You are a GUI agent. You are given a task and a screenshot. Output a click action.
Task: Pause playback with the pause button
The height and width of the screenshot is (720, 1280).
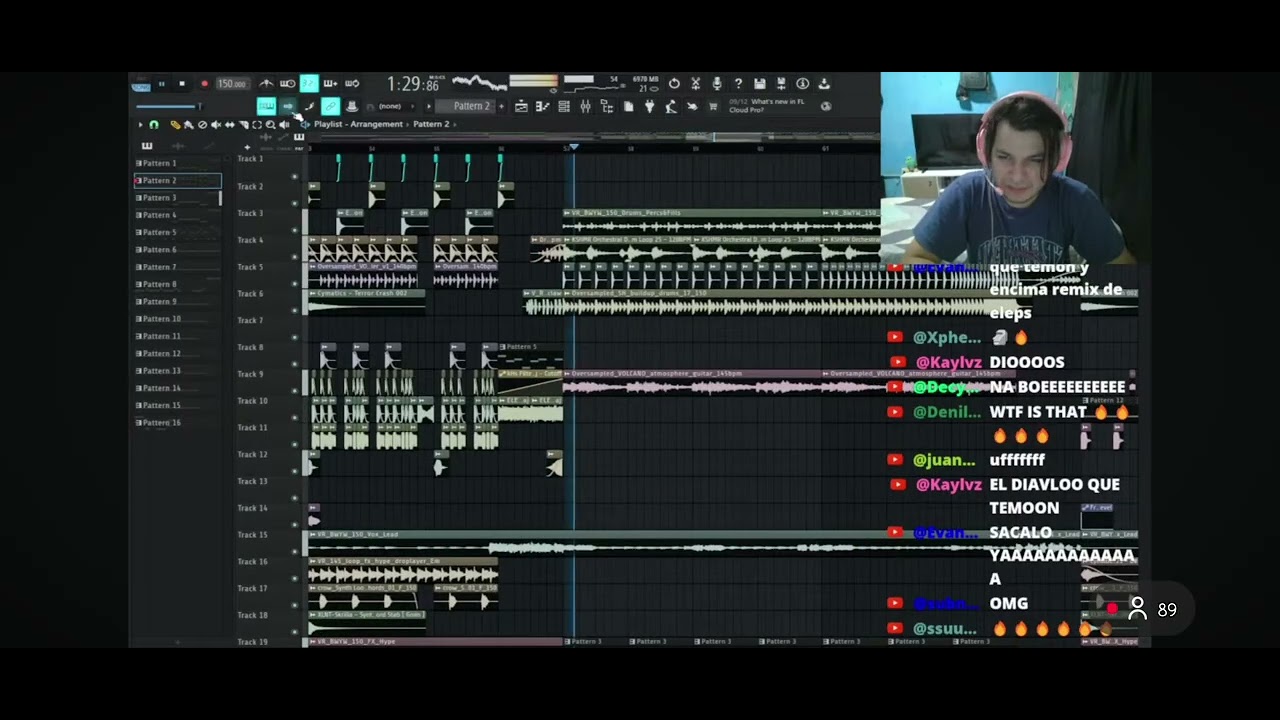tap(161, 84)
